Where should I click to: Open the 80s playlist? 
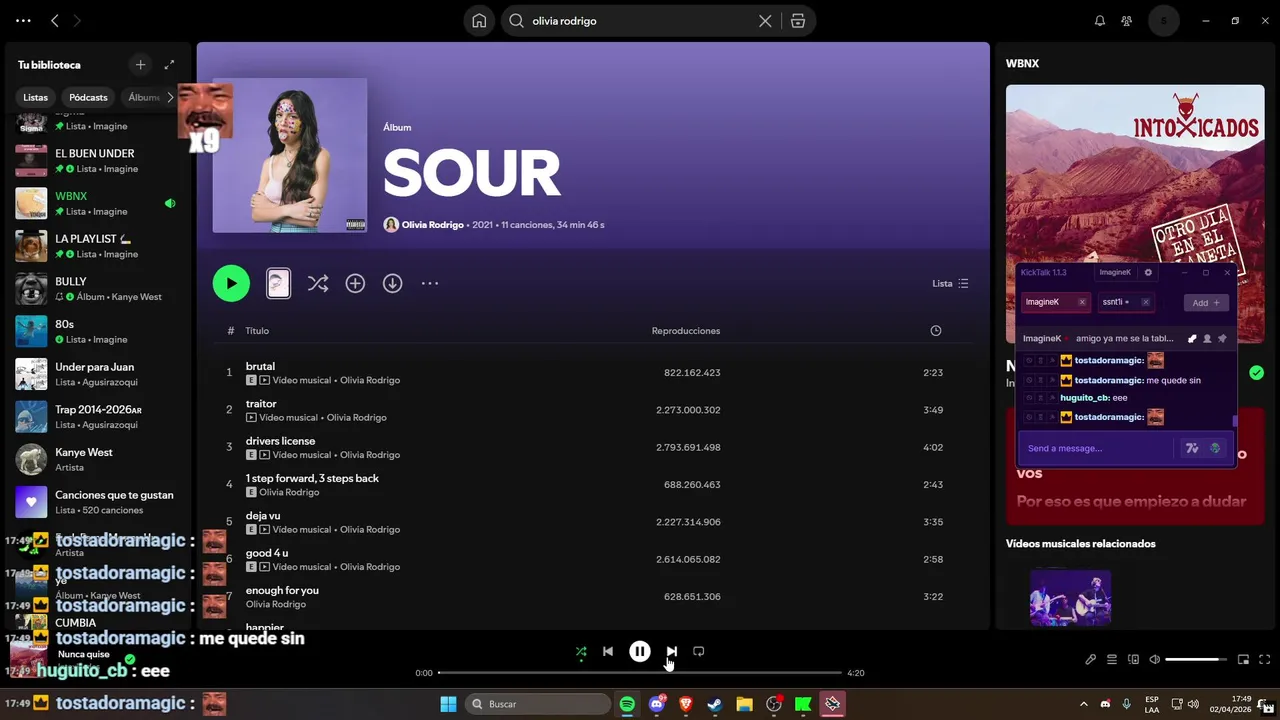98,332
